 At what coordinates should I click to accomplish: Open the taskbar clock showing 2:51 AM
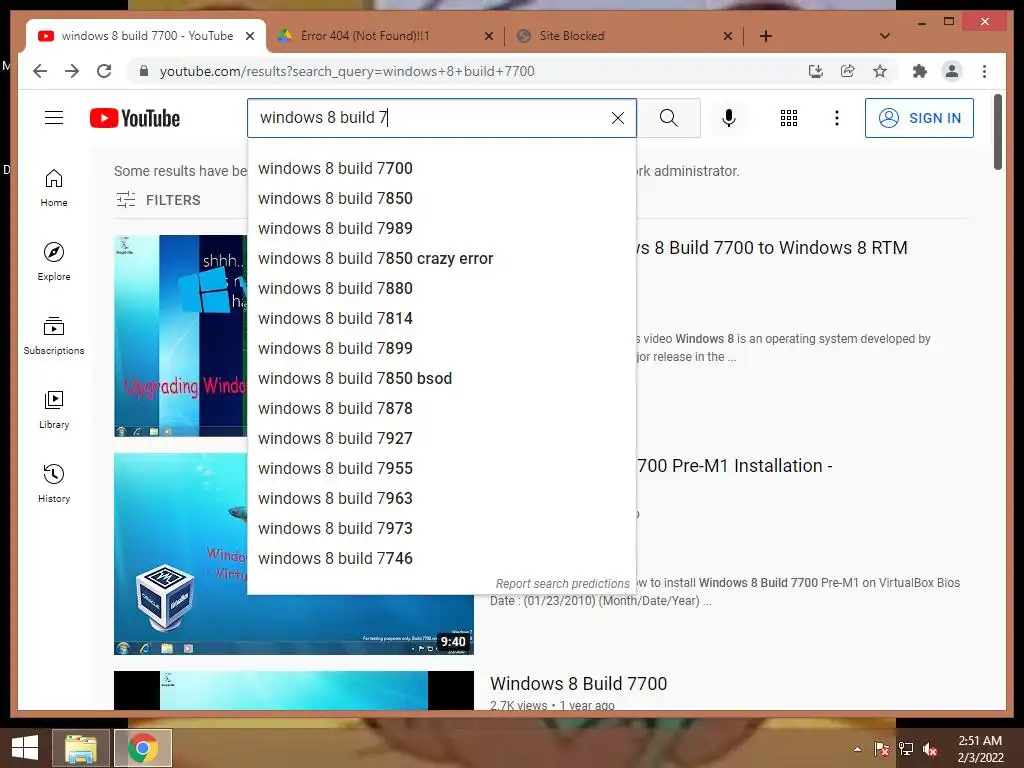pyautogui.click(x=980, y=749)
